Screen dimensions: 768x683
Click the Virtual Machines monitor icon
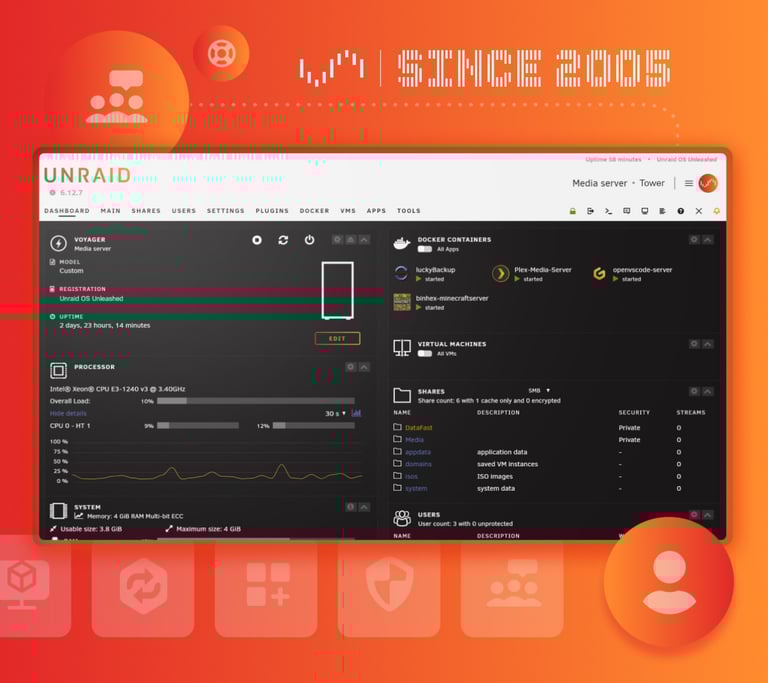402,348
